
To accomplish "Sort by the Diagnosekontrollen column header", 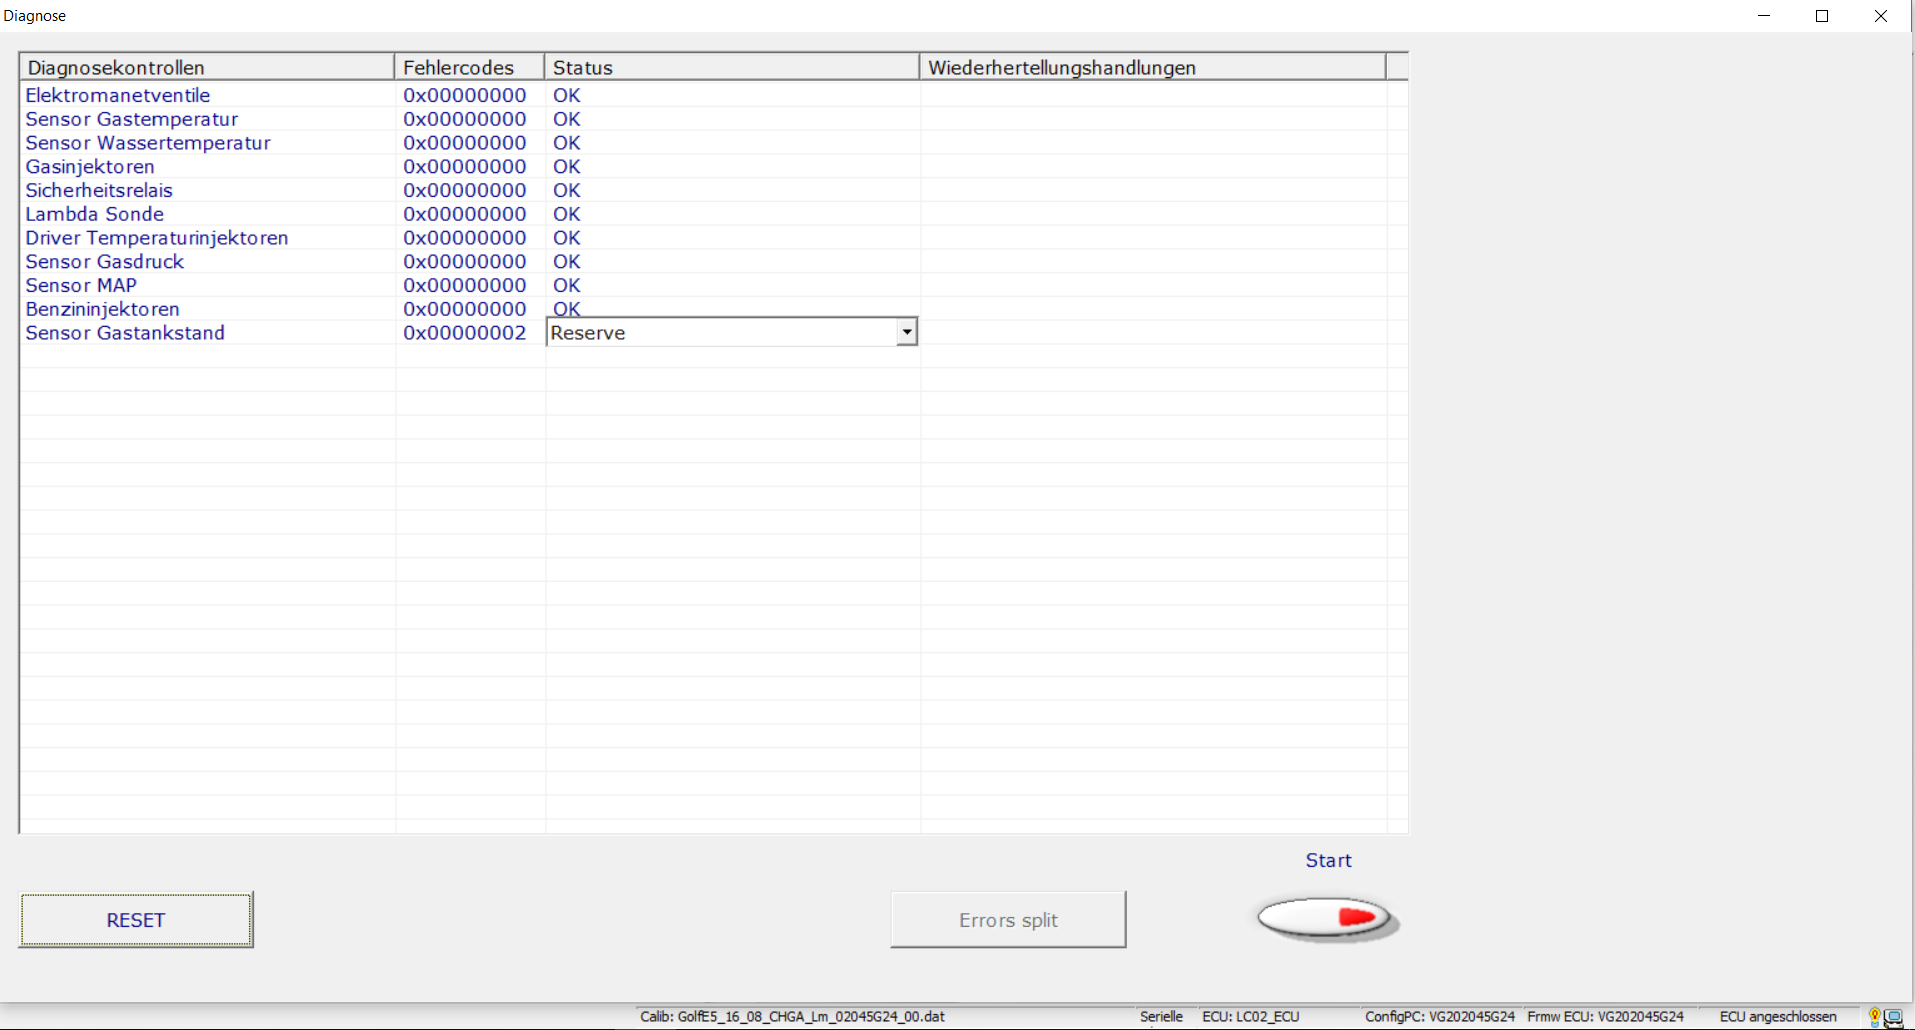I will click(x=207, y=67).
